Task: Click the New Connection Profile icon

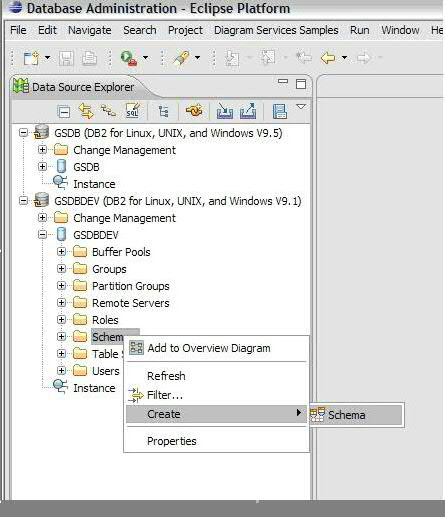Action: (x=108, y=111)
